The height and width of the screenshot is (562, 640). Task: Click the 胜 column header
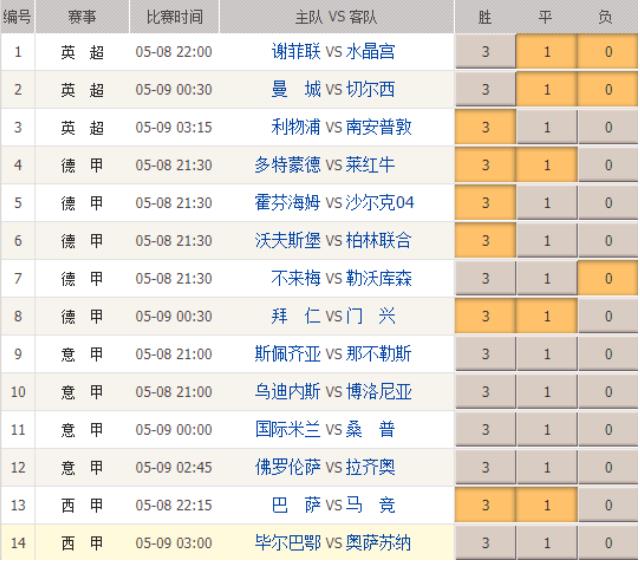[485, 17]
